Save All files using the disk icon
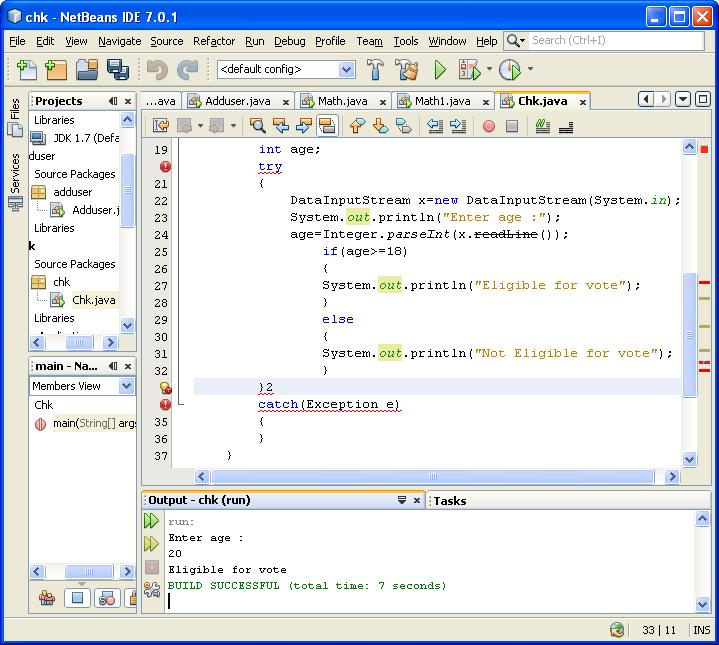The height and width of the screenshot is (645, 719). (118, 70)
